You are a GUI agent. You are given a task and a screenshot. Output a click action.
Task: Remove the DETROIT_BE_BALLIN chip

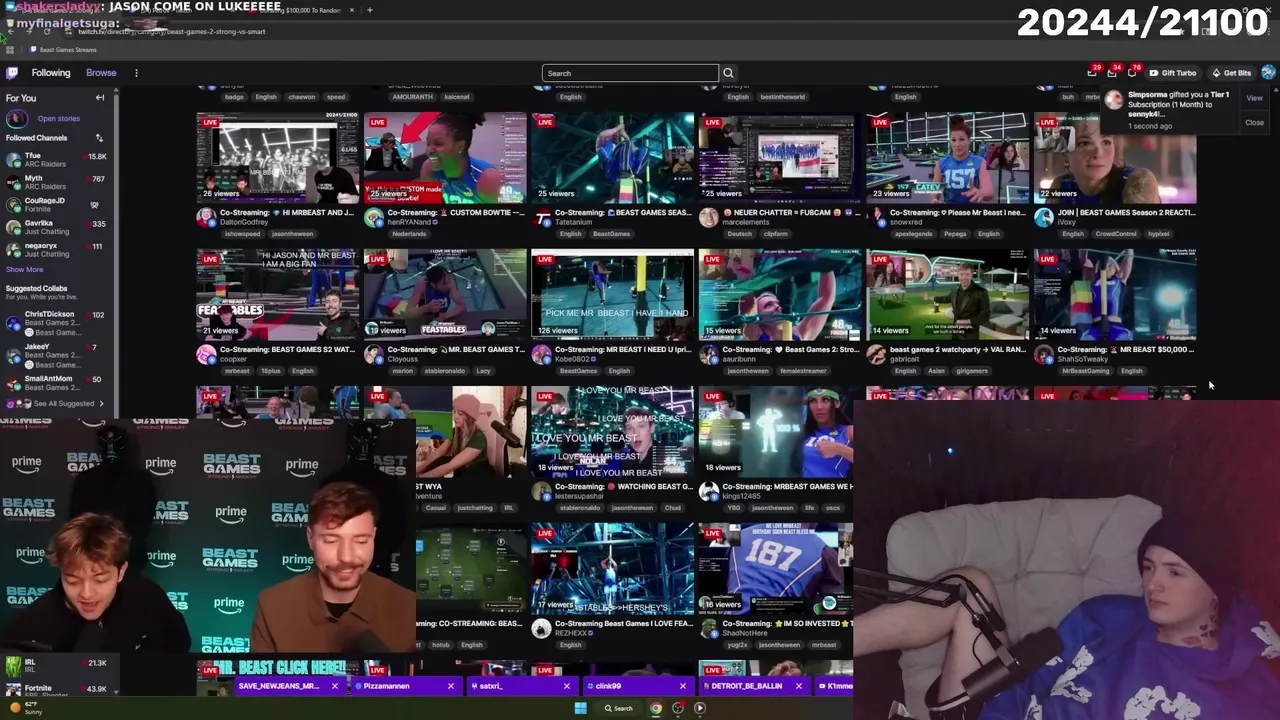799,686
